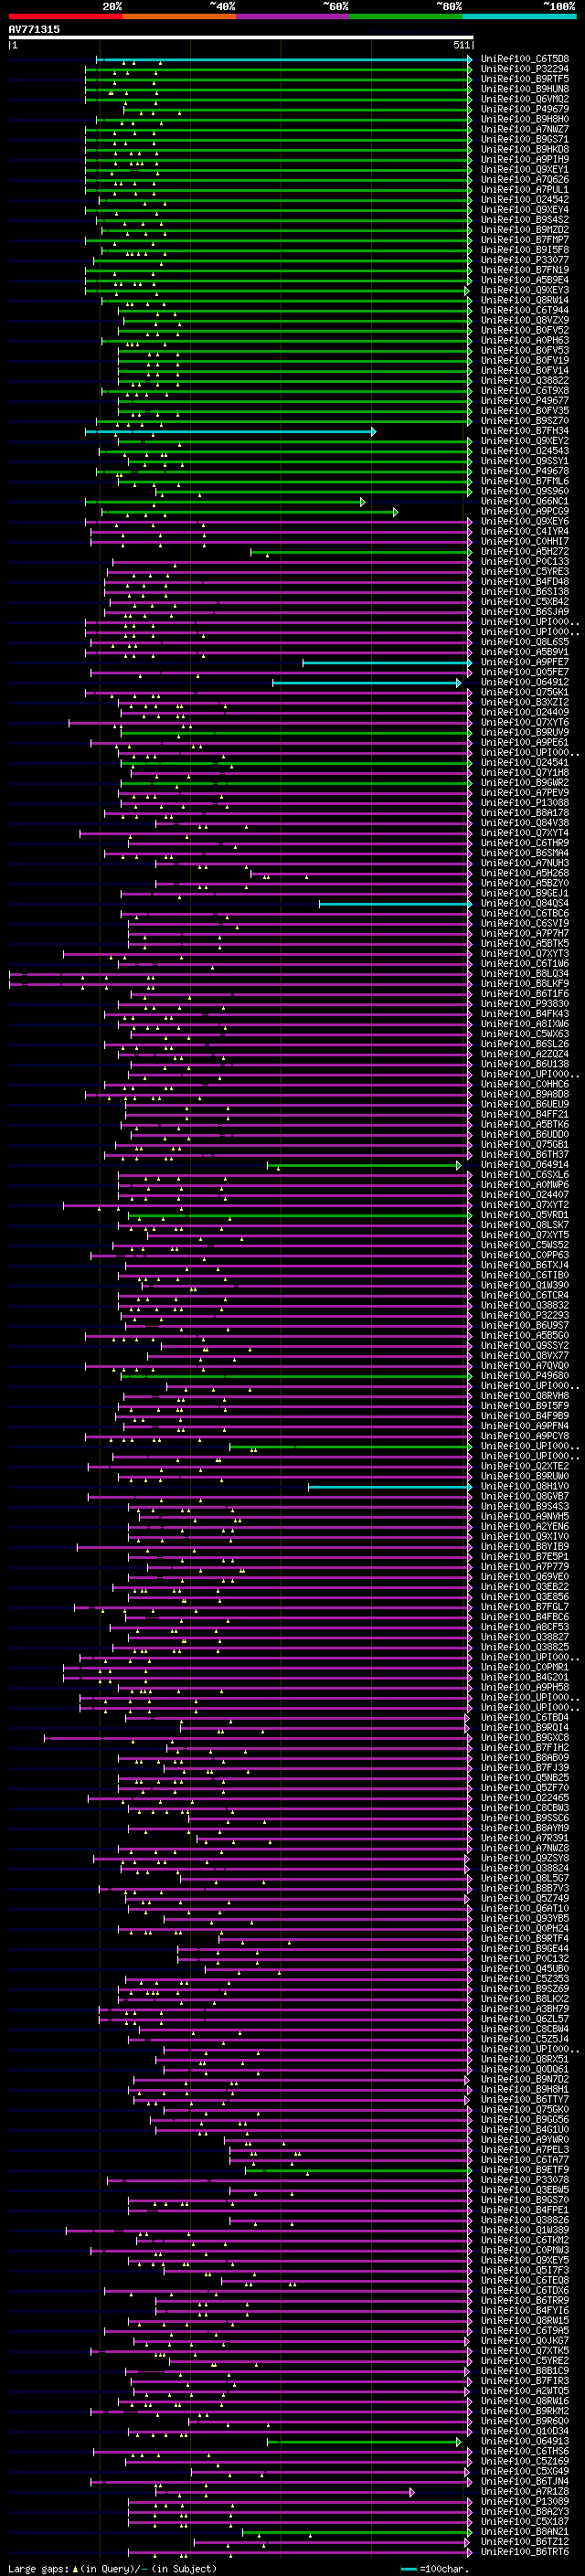
Task: Open hit UniRef100_Q8RW14
Action: point(525,300)
